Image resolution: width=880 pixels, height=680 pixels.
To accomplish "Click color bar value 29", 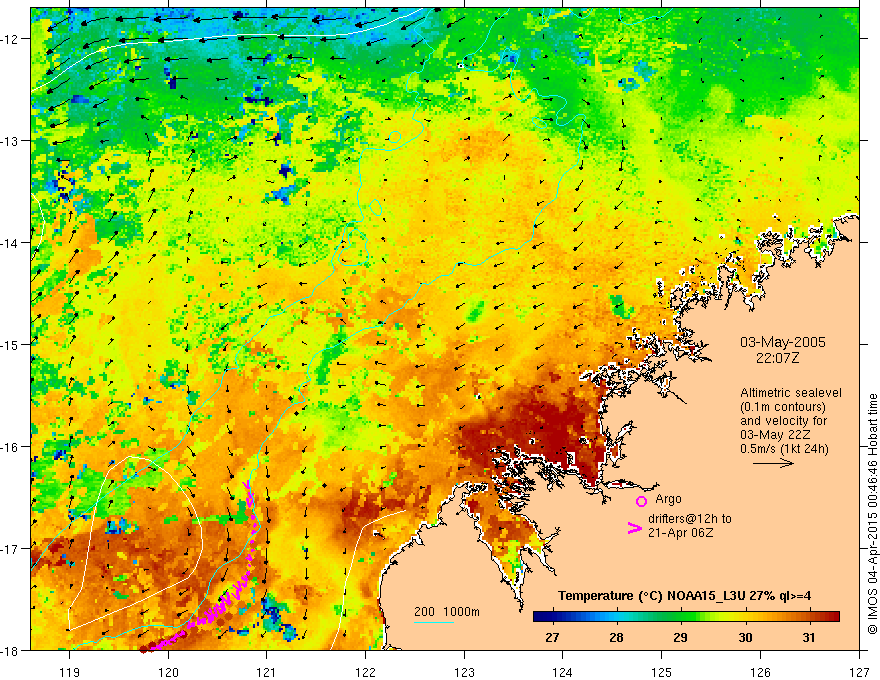I will click(x=680, y=637).
